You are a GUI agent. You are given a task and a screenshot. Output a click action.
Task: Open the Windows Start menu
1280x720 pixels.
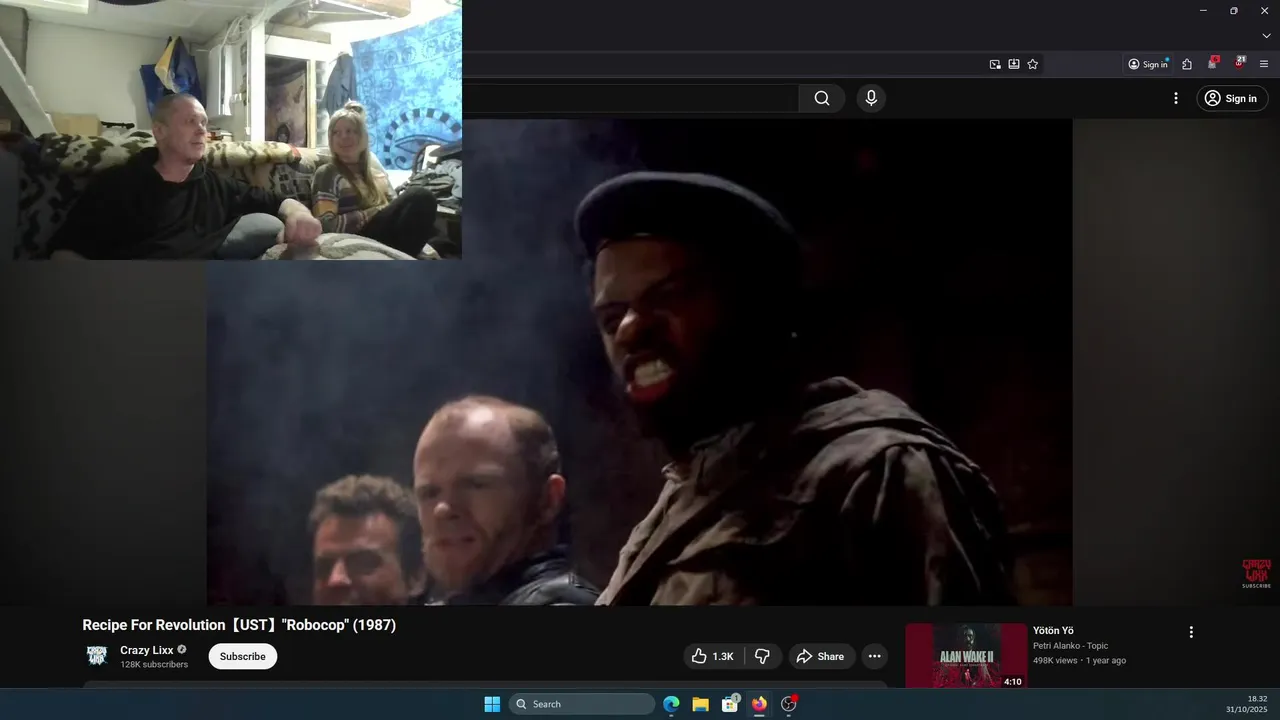pyautogui.click(x=492, y=704)
